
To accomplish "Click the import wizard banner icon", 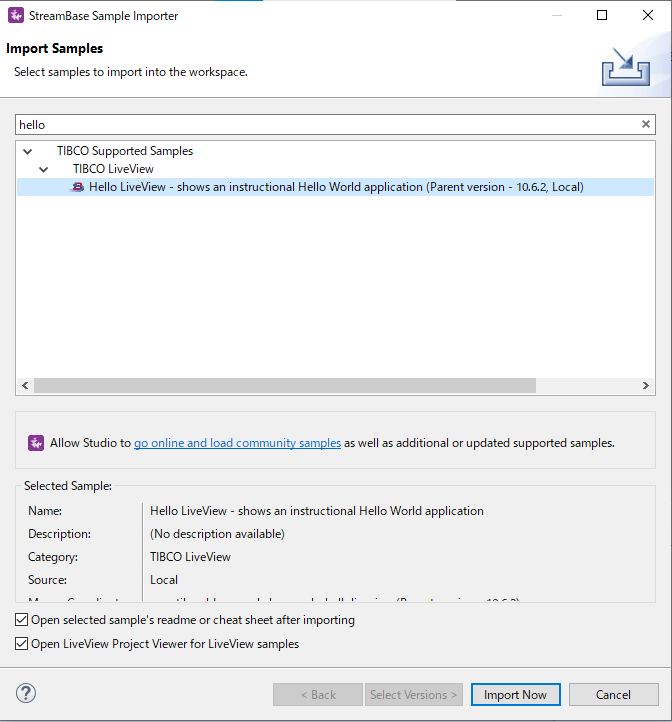I will [626, 67].
